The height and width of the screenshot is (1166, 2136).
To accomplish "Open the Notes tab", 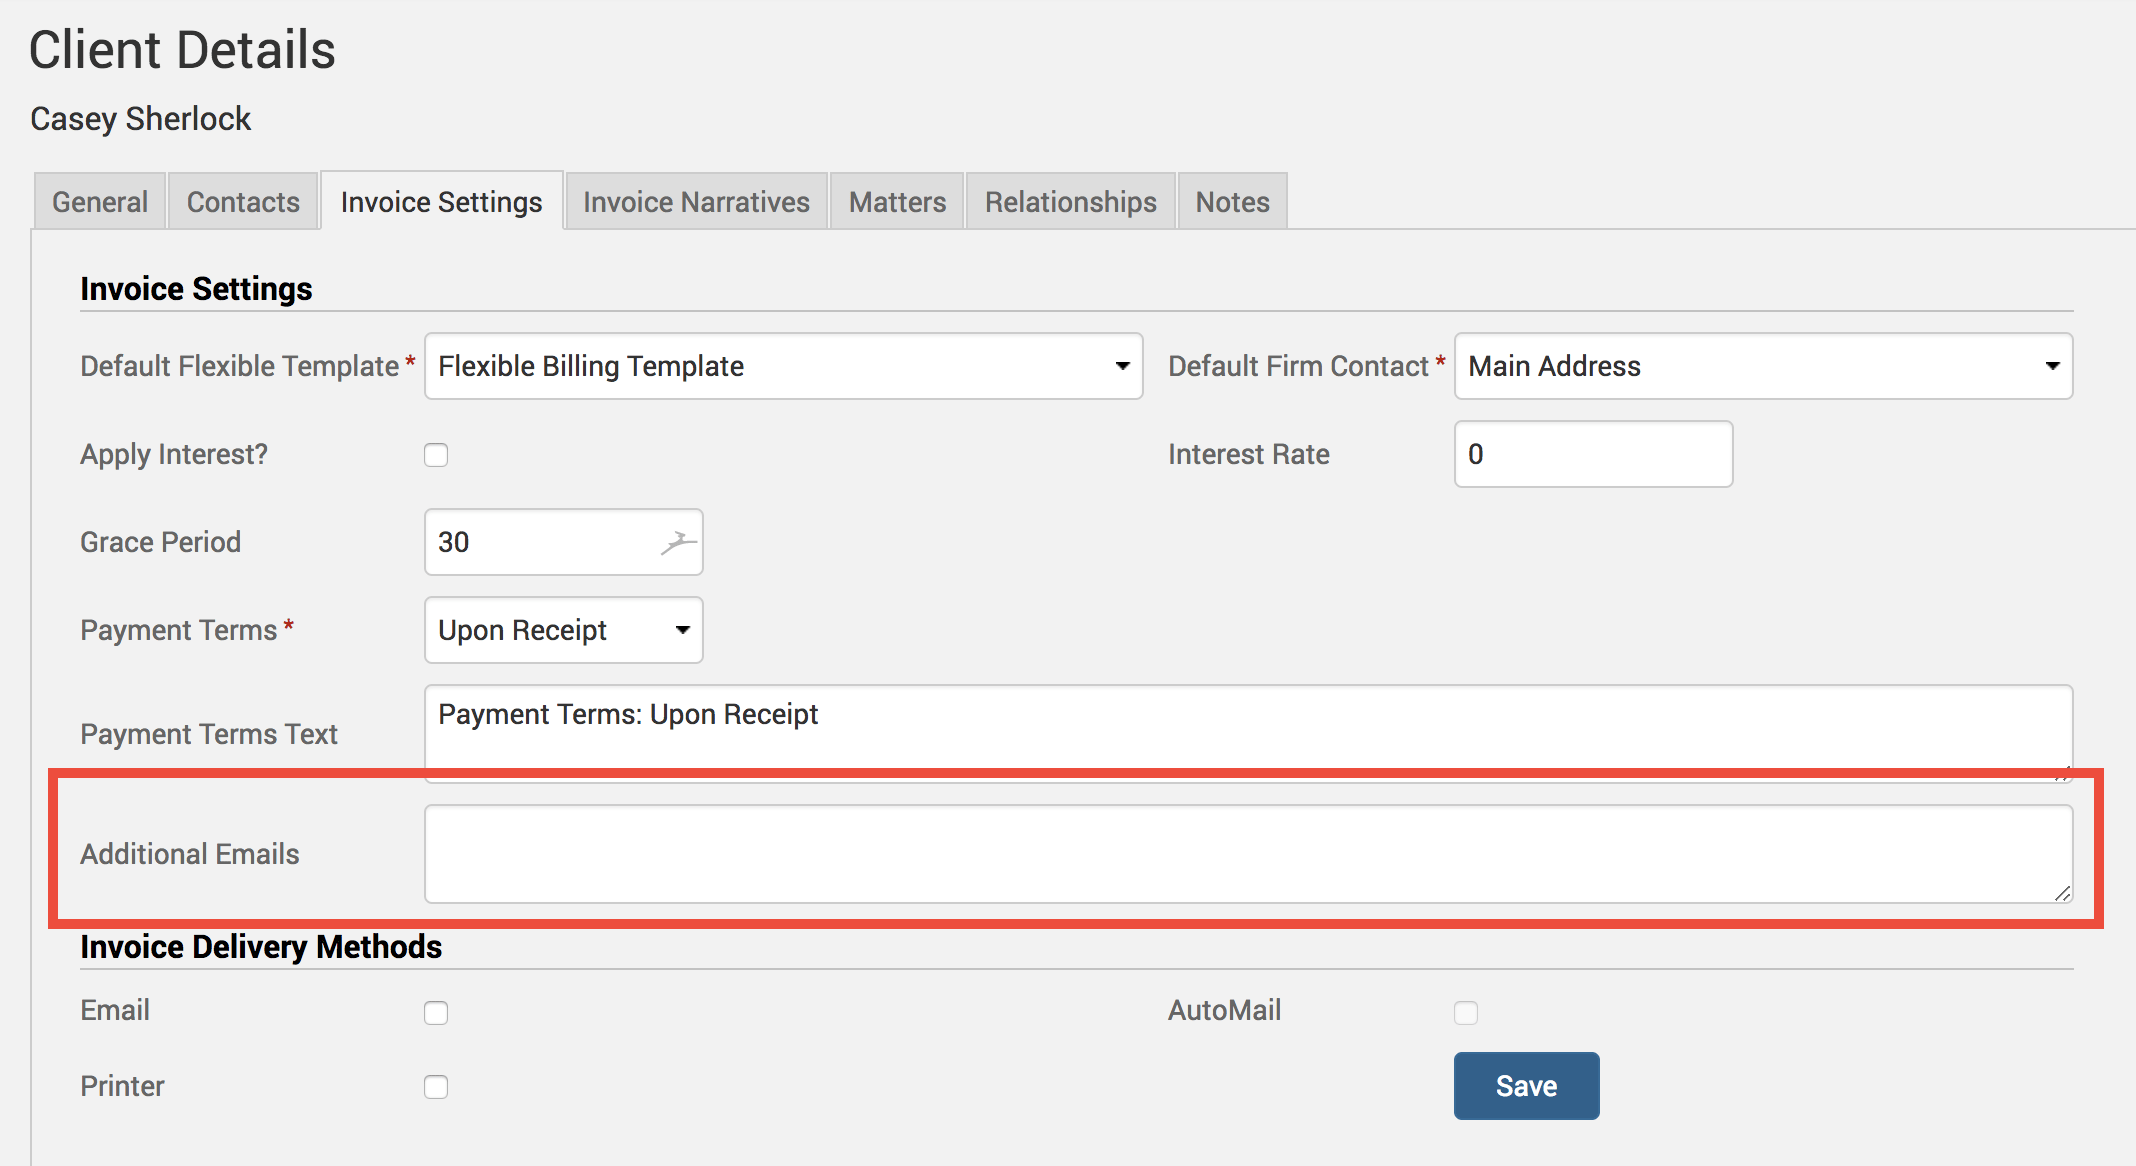I will click(x=1232, y=202).
